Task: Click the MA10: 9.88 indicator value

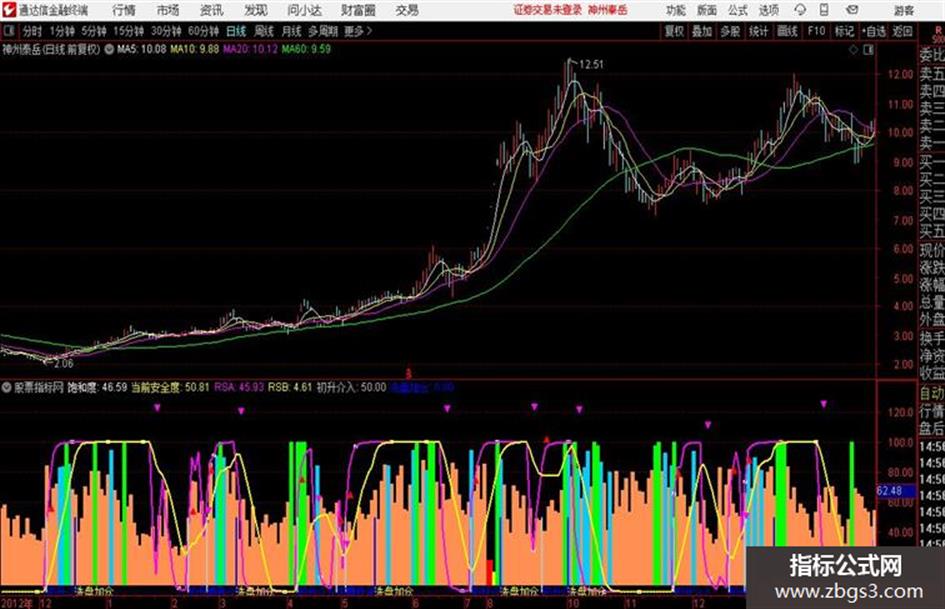Action: click(195, 49)
